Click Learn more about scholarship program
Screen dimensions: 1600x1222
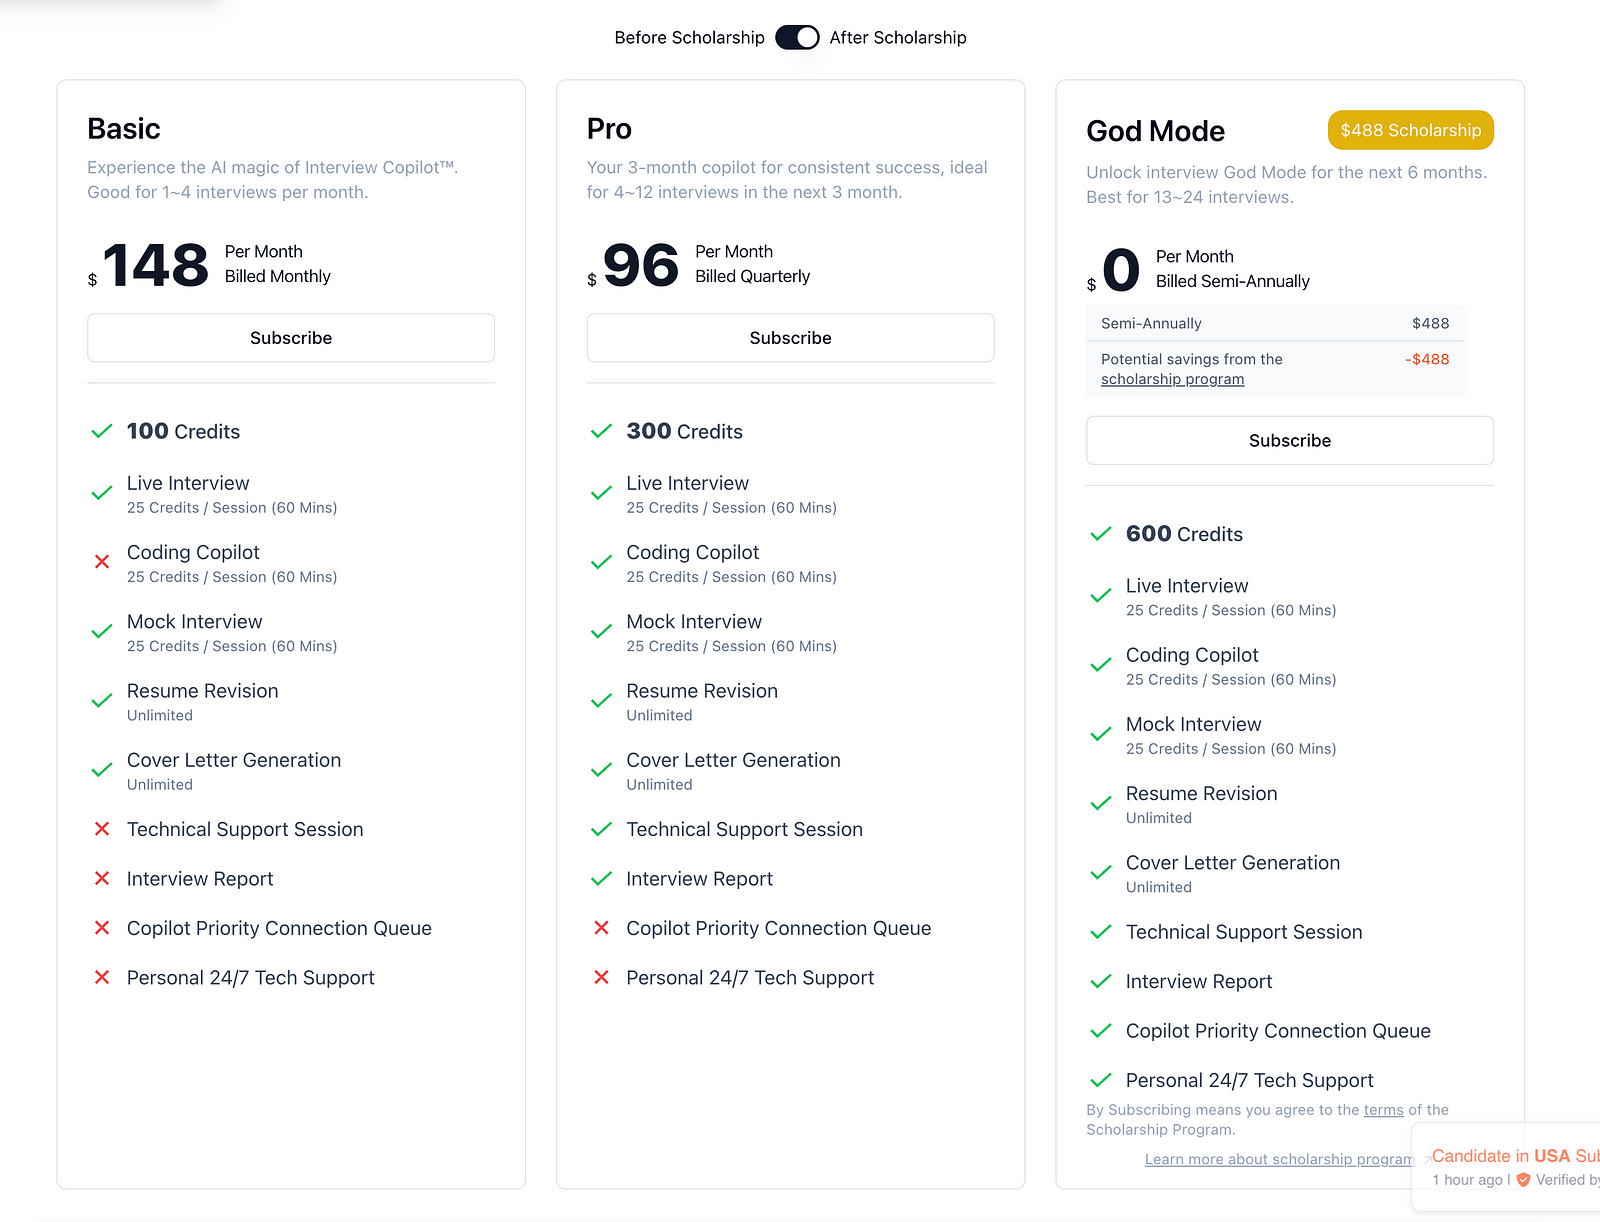click(1279, 1159)
